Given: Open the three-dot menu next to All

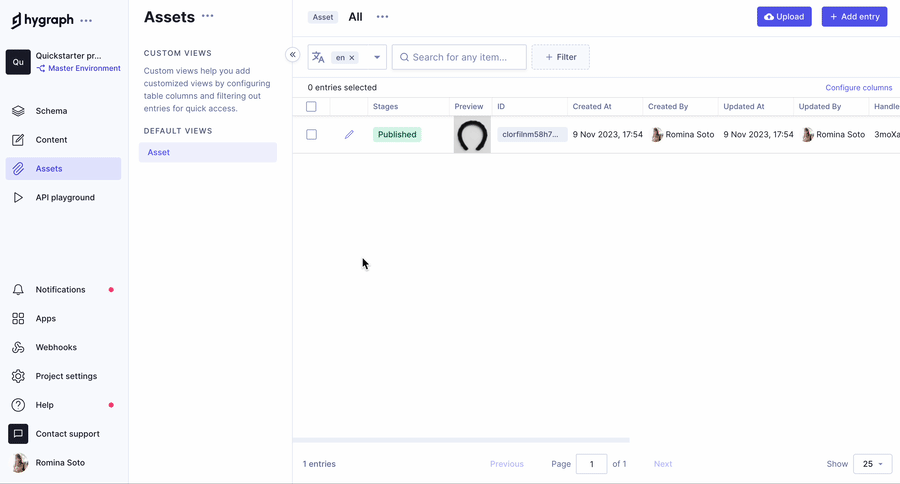Looking at the screenshot, I should click(382, 17).
